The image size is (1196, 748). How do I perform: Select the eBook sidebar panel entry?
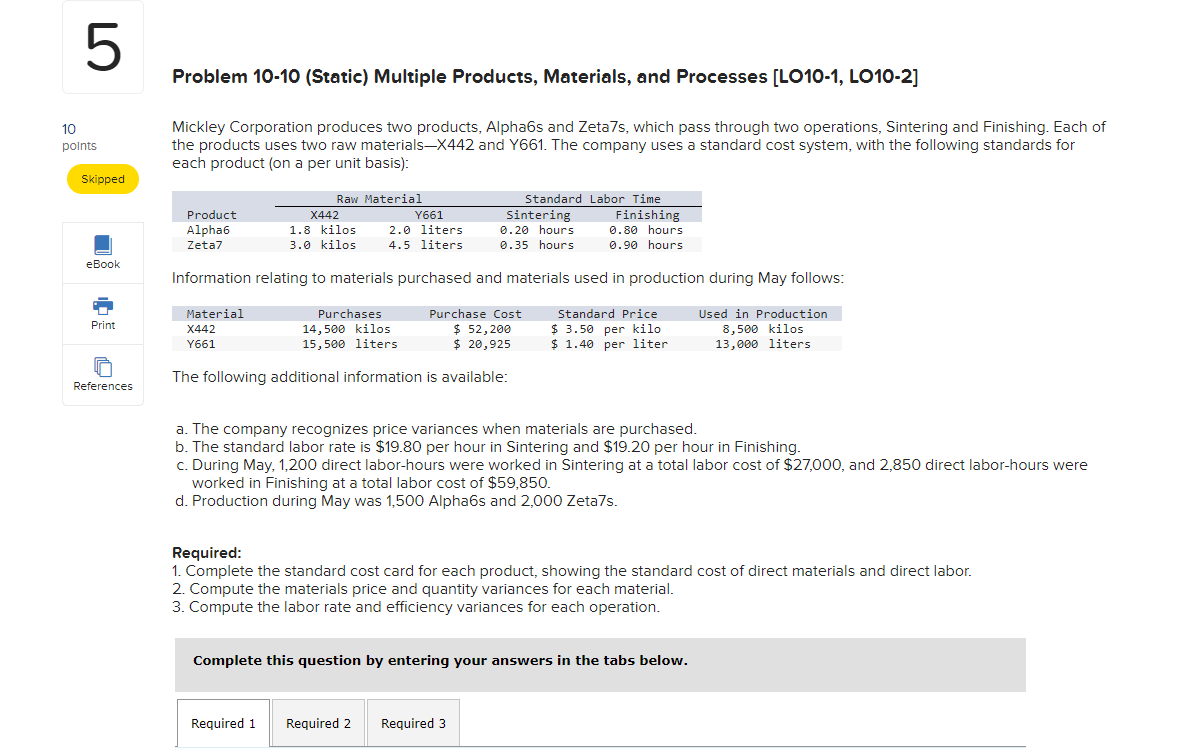tap(102, 251)
